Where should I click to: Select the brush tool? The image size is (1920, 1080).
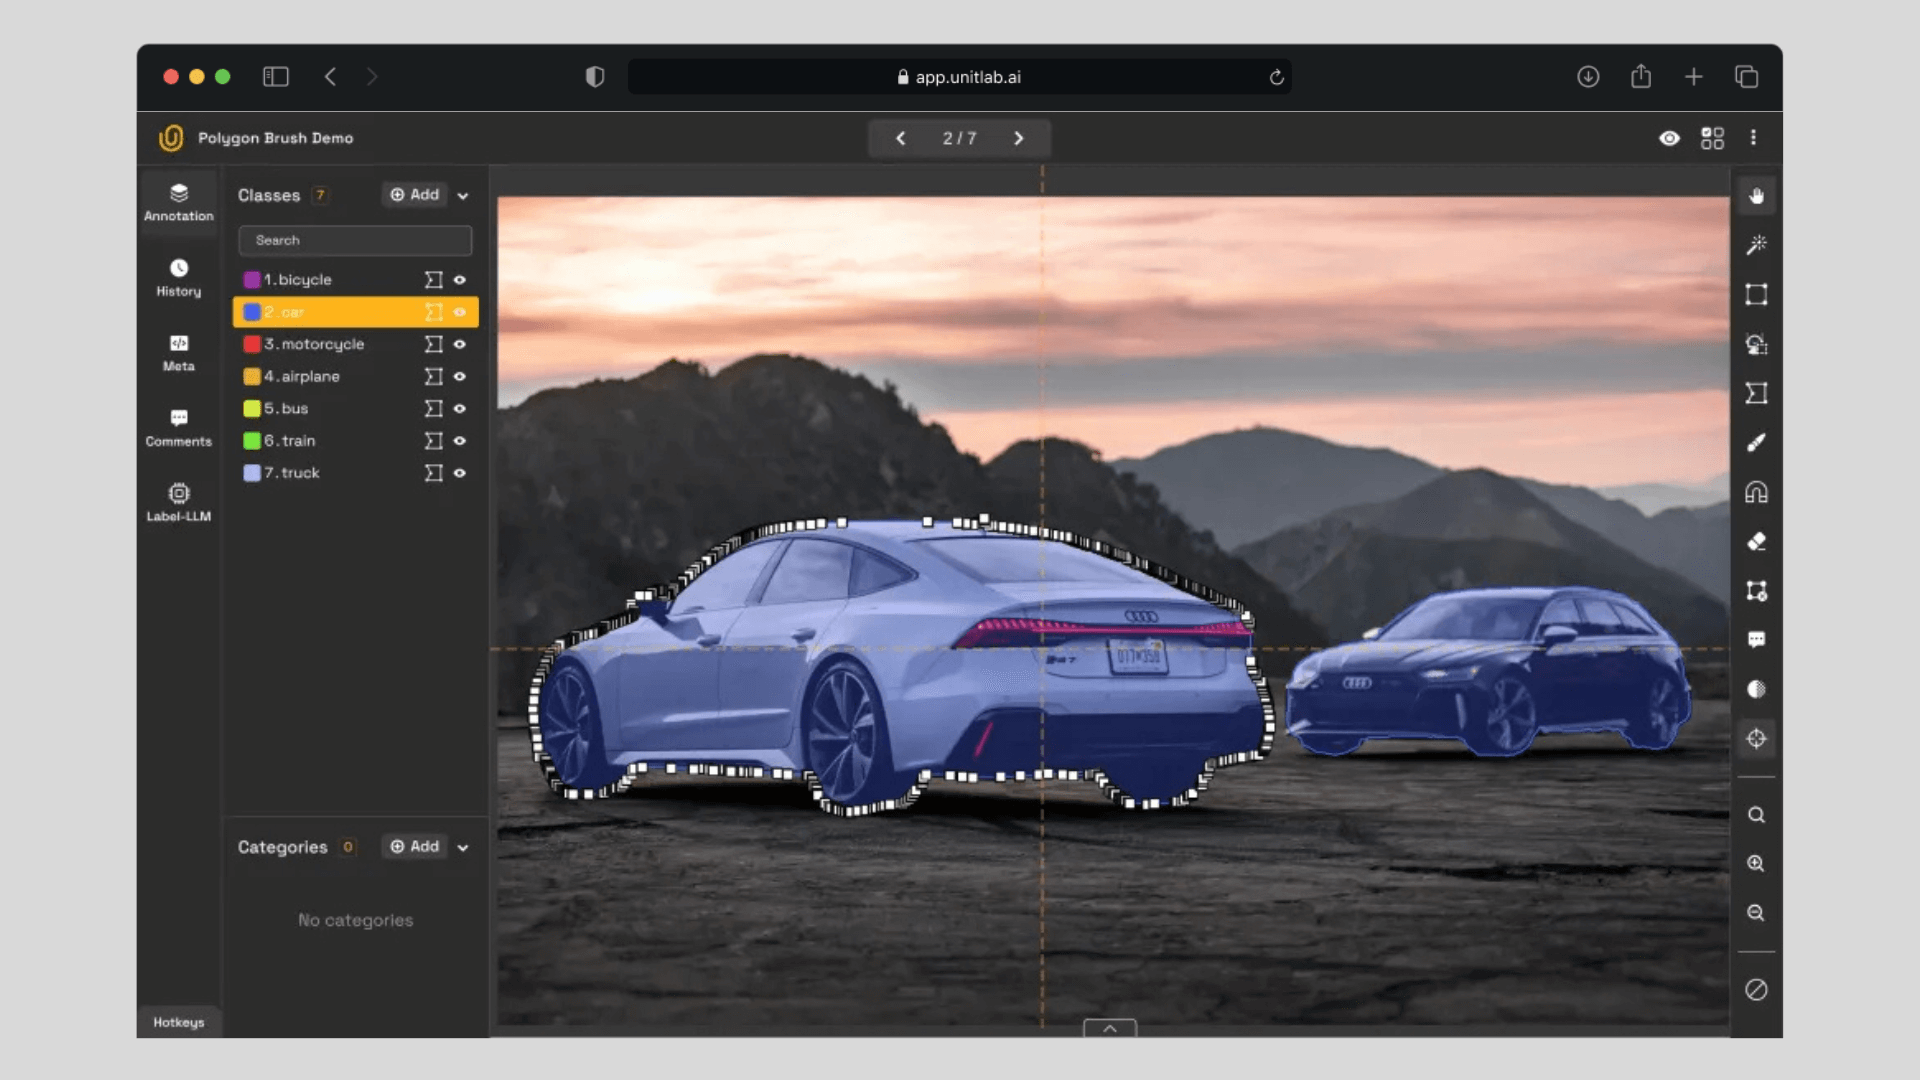point(1756,442)
